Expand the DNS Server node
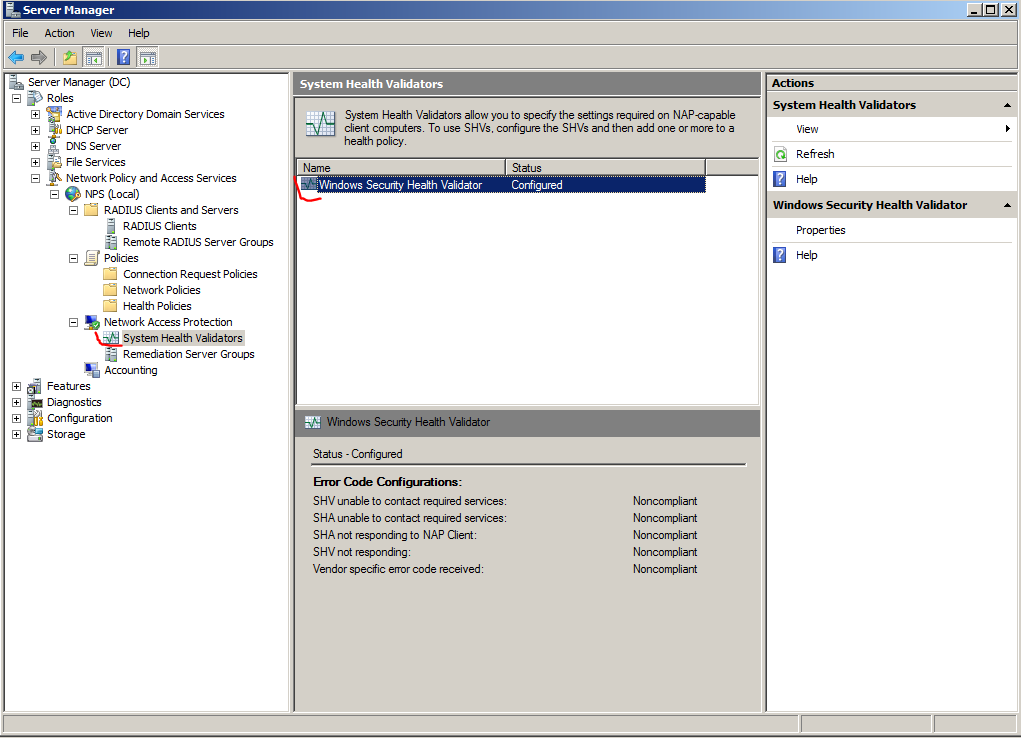 pyautogui.click(x=35, y=146)
